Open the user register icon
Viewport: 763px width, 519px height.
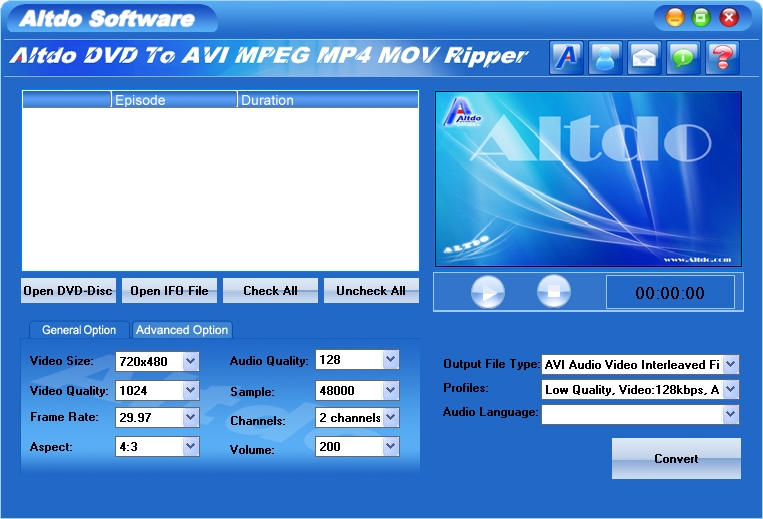(605, 58)
